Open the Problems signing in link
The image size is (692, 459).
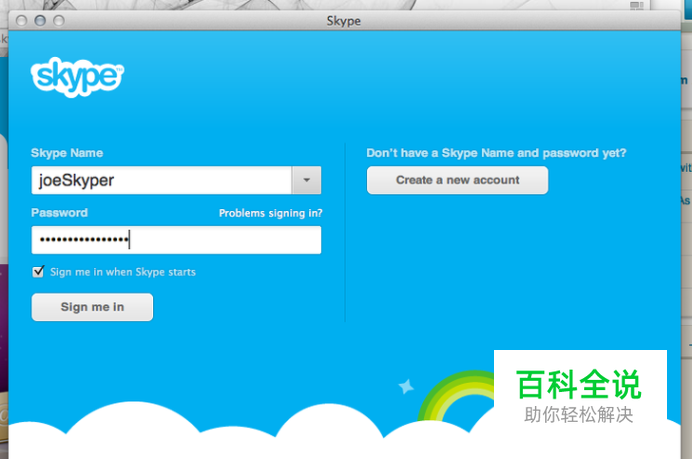[271, 213]
